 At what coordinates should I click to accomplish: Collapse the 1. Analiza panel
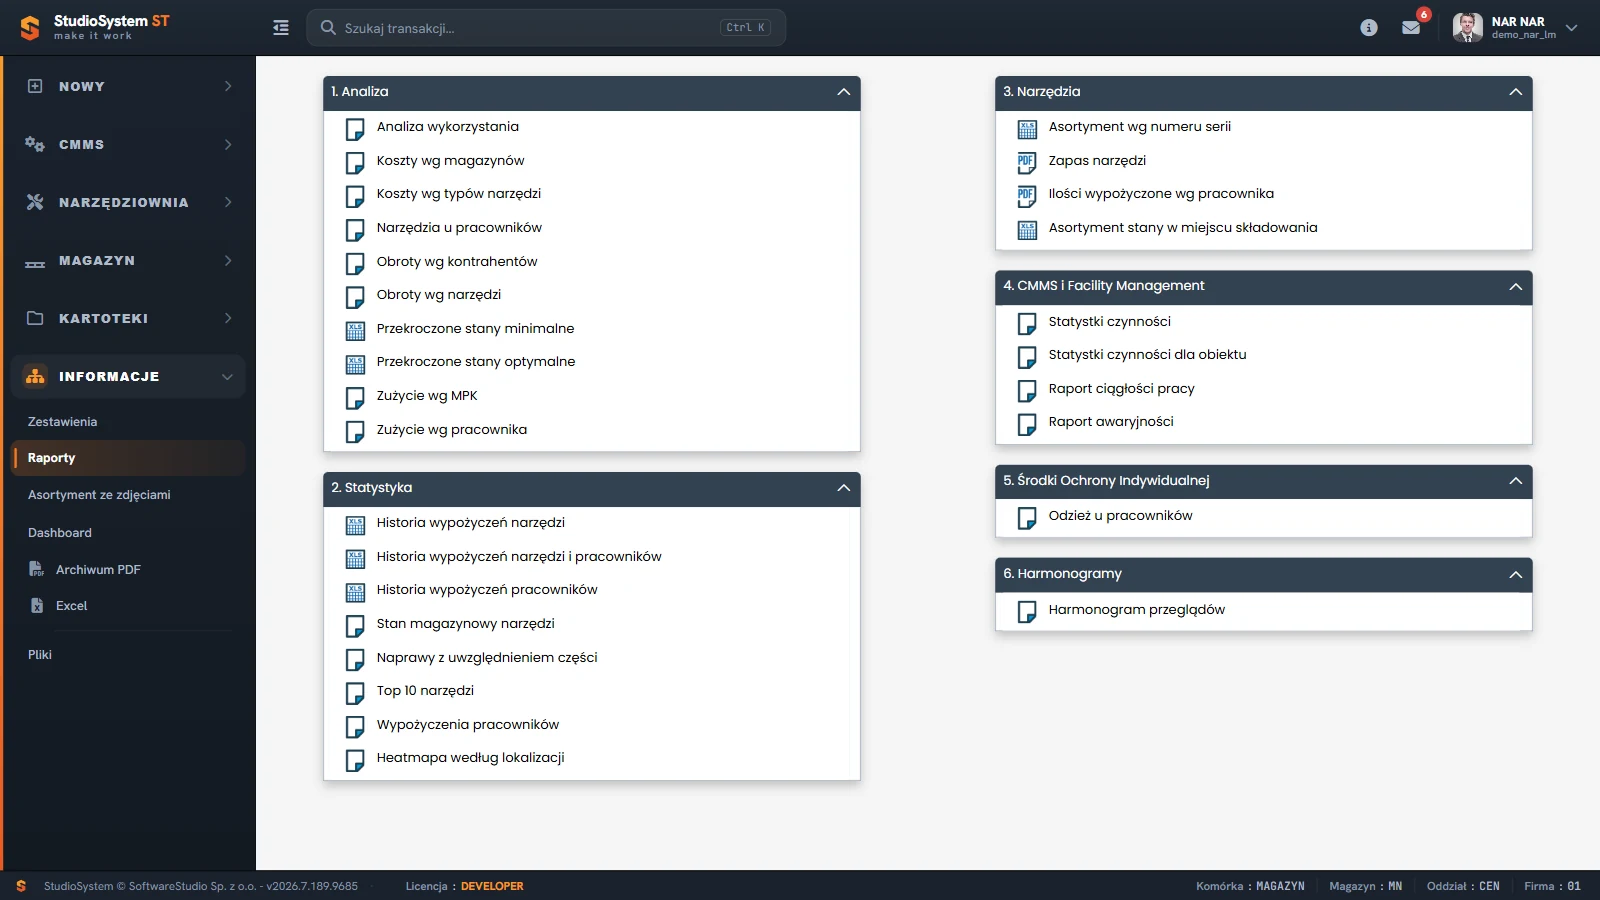pos(844,92)
